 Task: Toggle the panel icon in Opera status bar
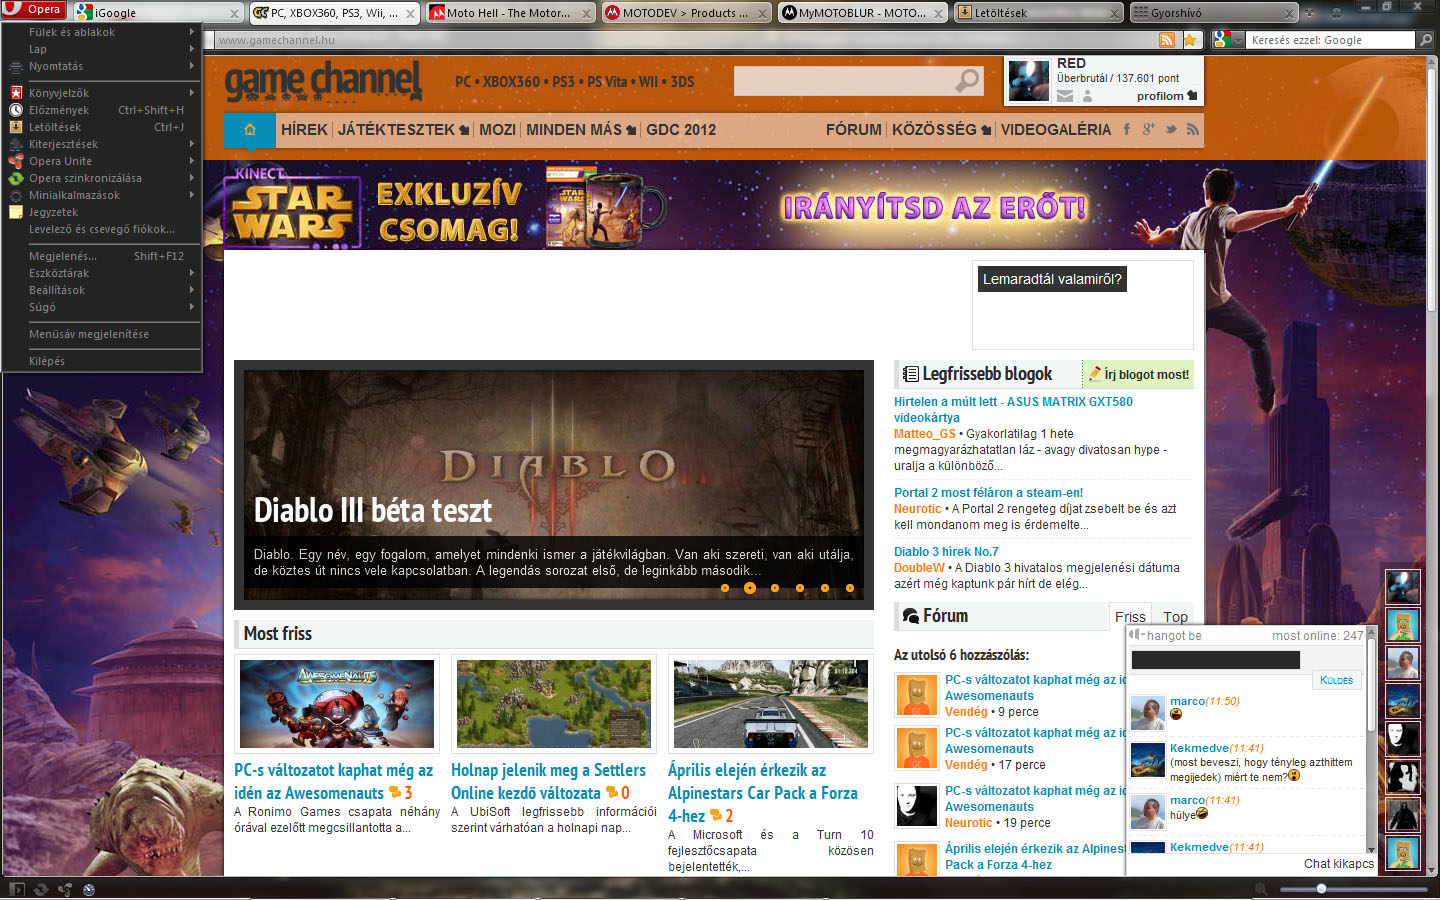point(16,889)
